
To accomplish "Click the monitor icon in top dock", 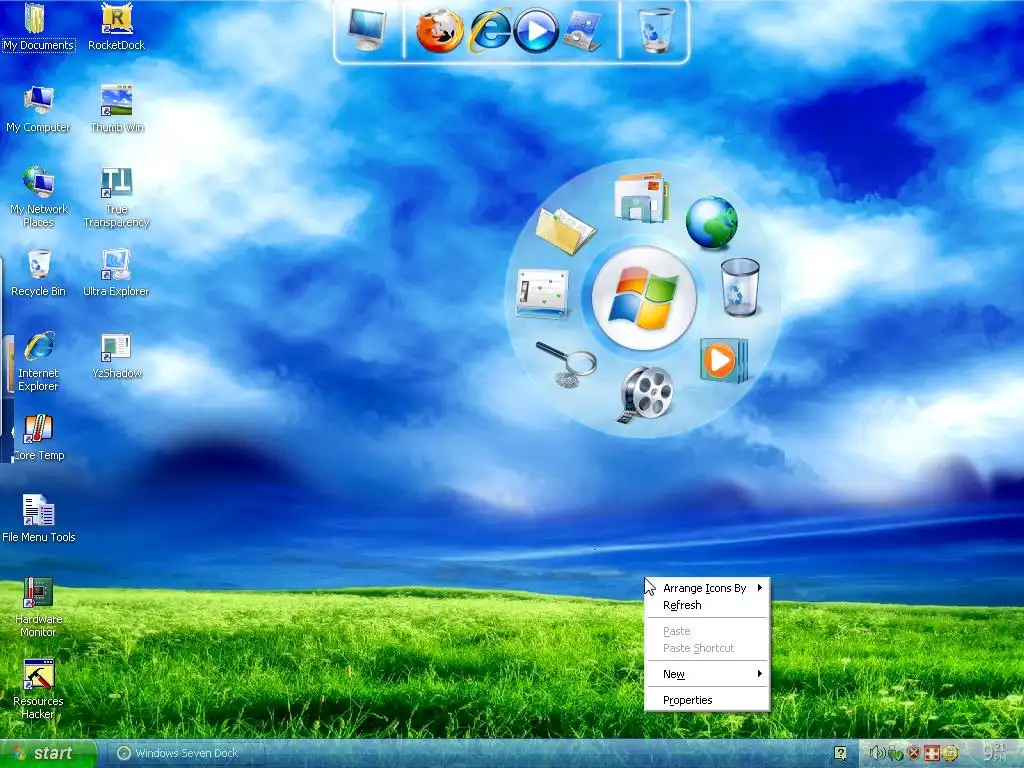I will (367, 29).
